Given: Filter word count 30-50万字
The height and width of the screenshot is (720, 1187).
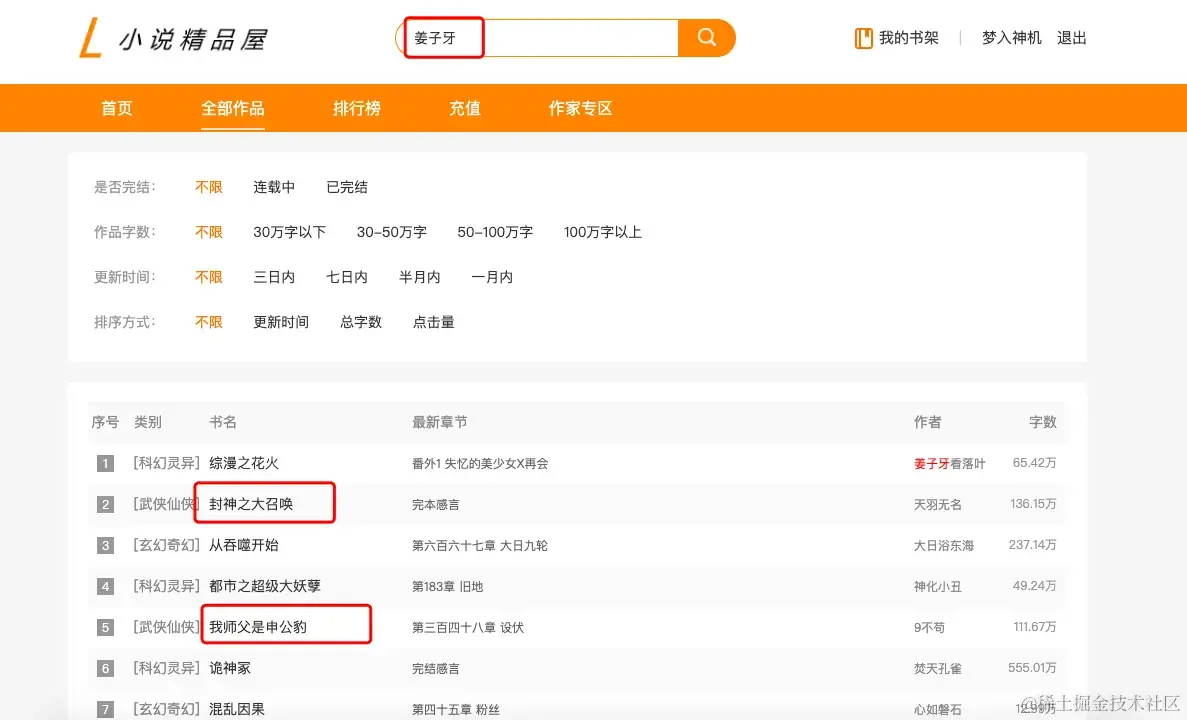Looking at the screenshot, I should pos(391,232).
